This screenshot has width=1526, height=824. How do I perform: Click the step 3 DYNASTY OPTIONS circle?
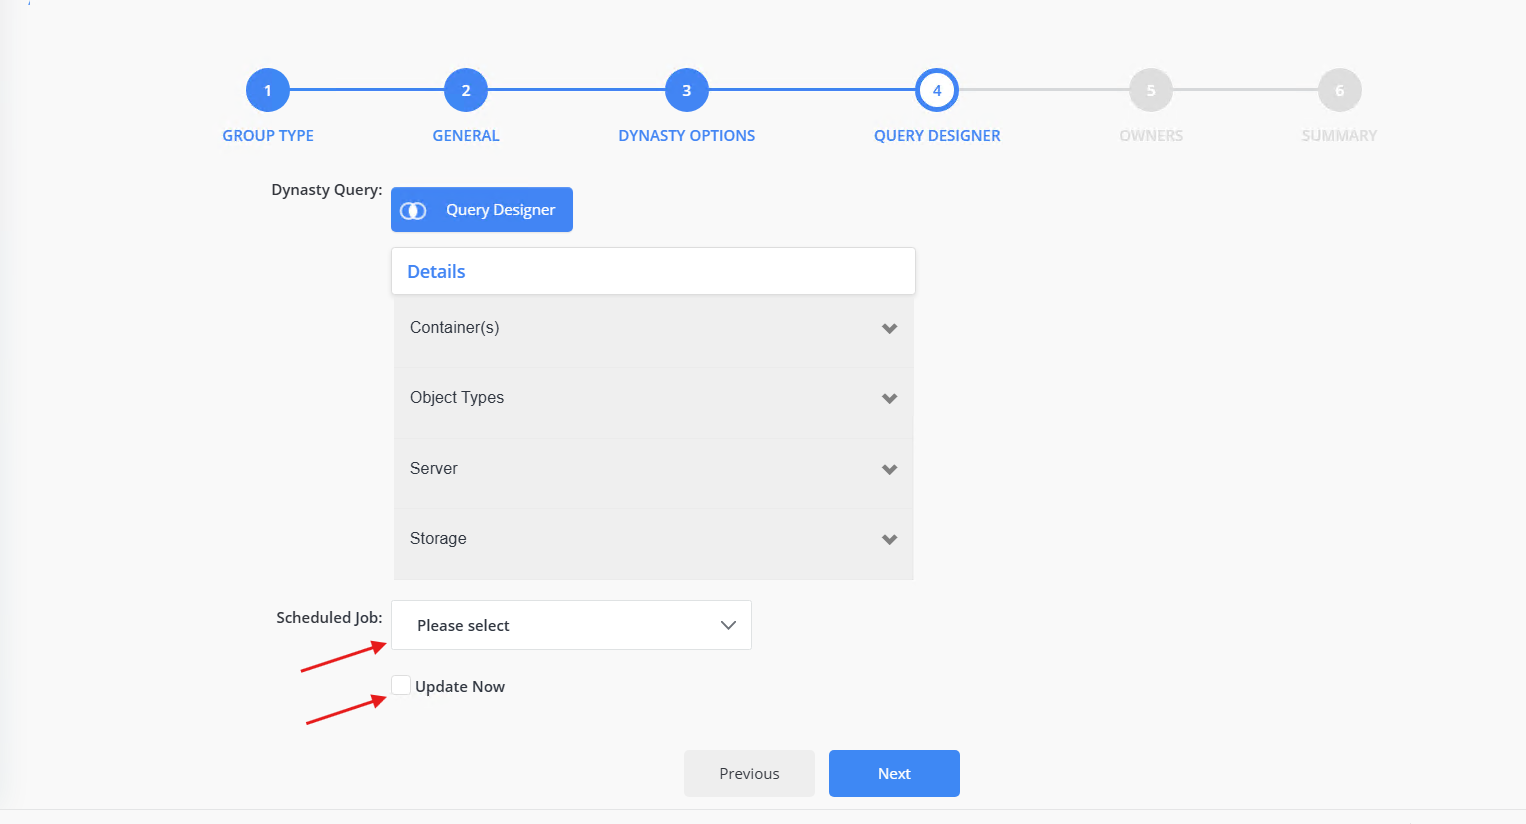point(686,89)
